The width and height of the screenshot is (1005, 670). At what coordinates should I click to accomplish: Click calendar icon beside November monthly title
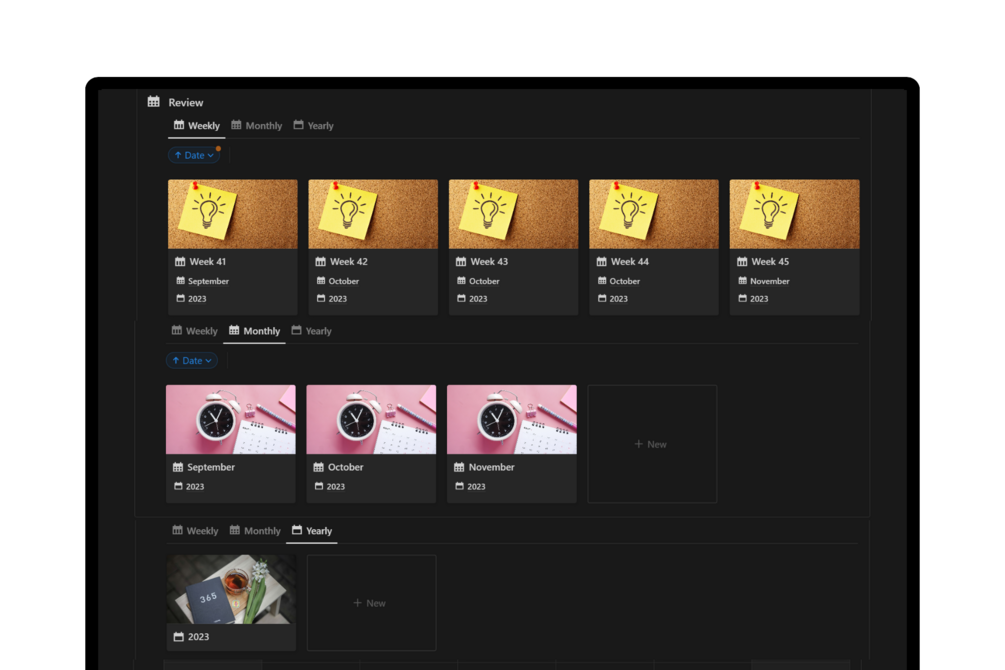coord(459,467)
